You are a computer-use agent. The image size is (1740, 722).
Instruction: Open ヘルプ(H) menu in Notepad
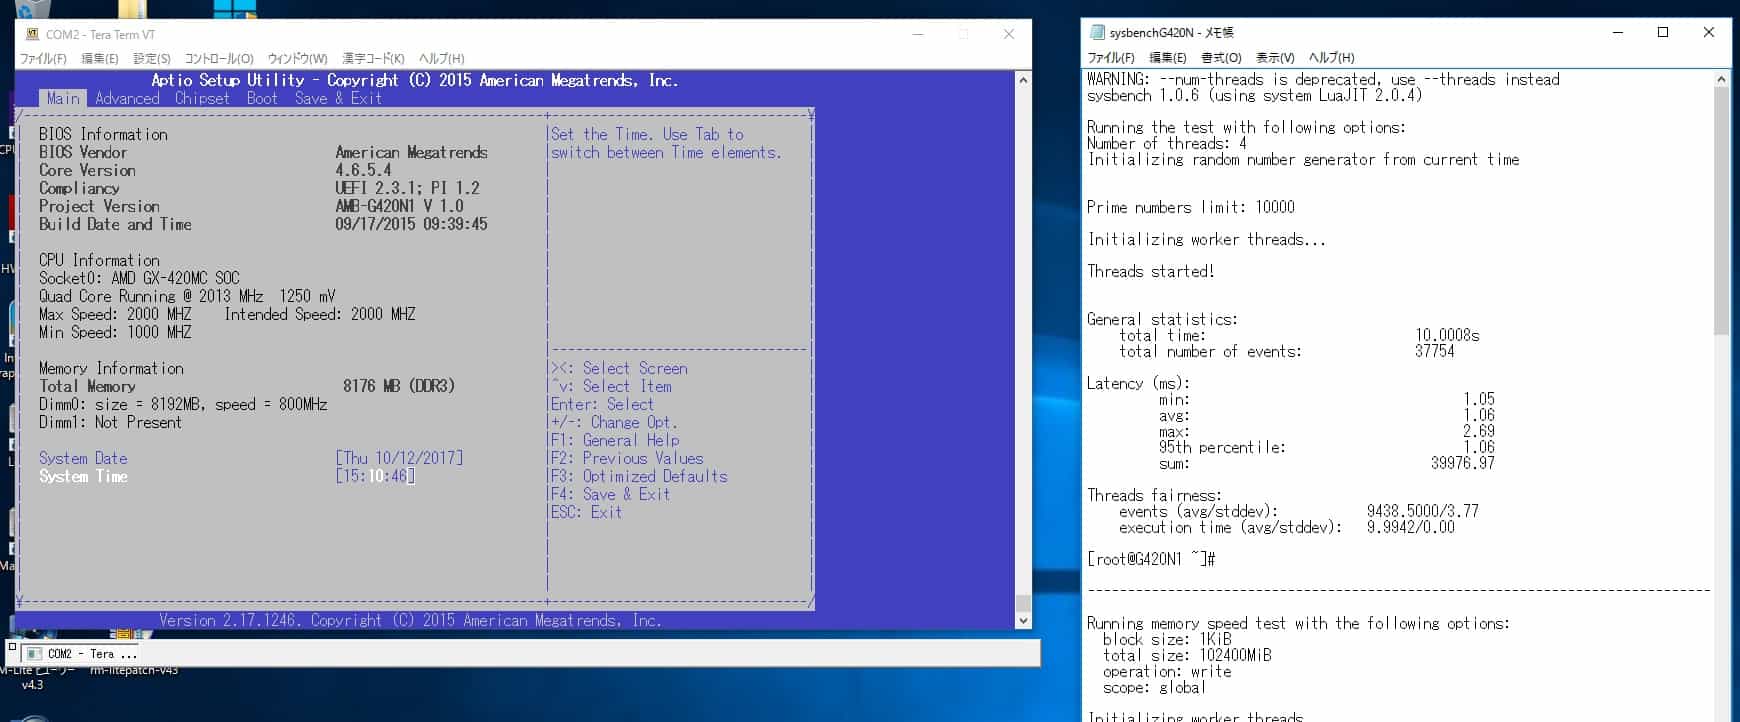click(1331, 58)
